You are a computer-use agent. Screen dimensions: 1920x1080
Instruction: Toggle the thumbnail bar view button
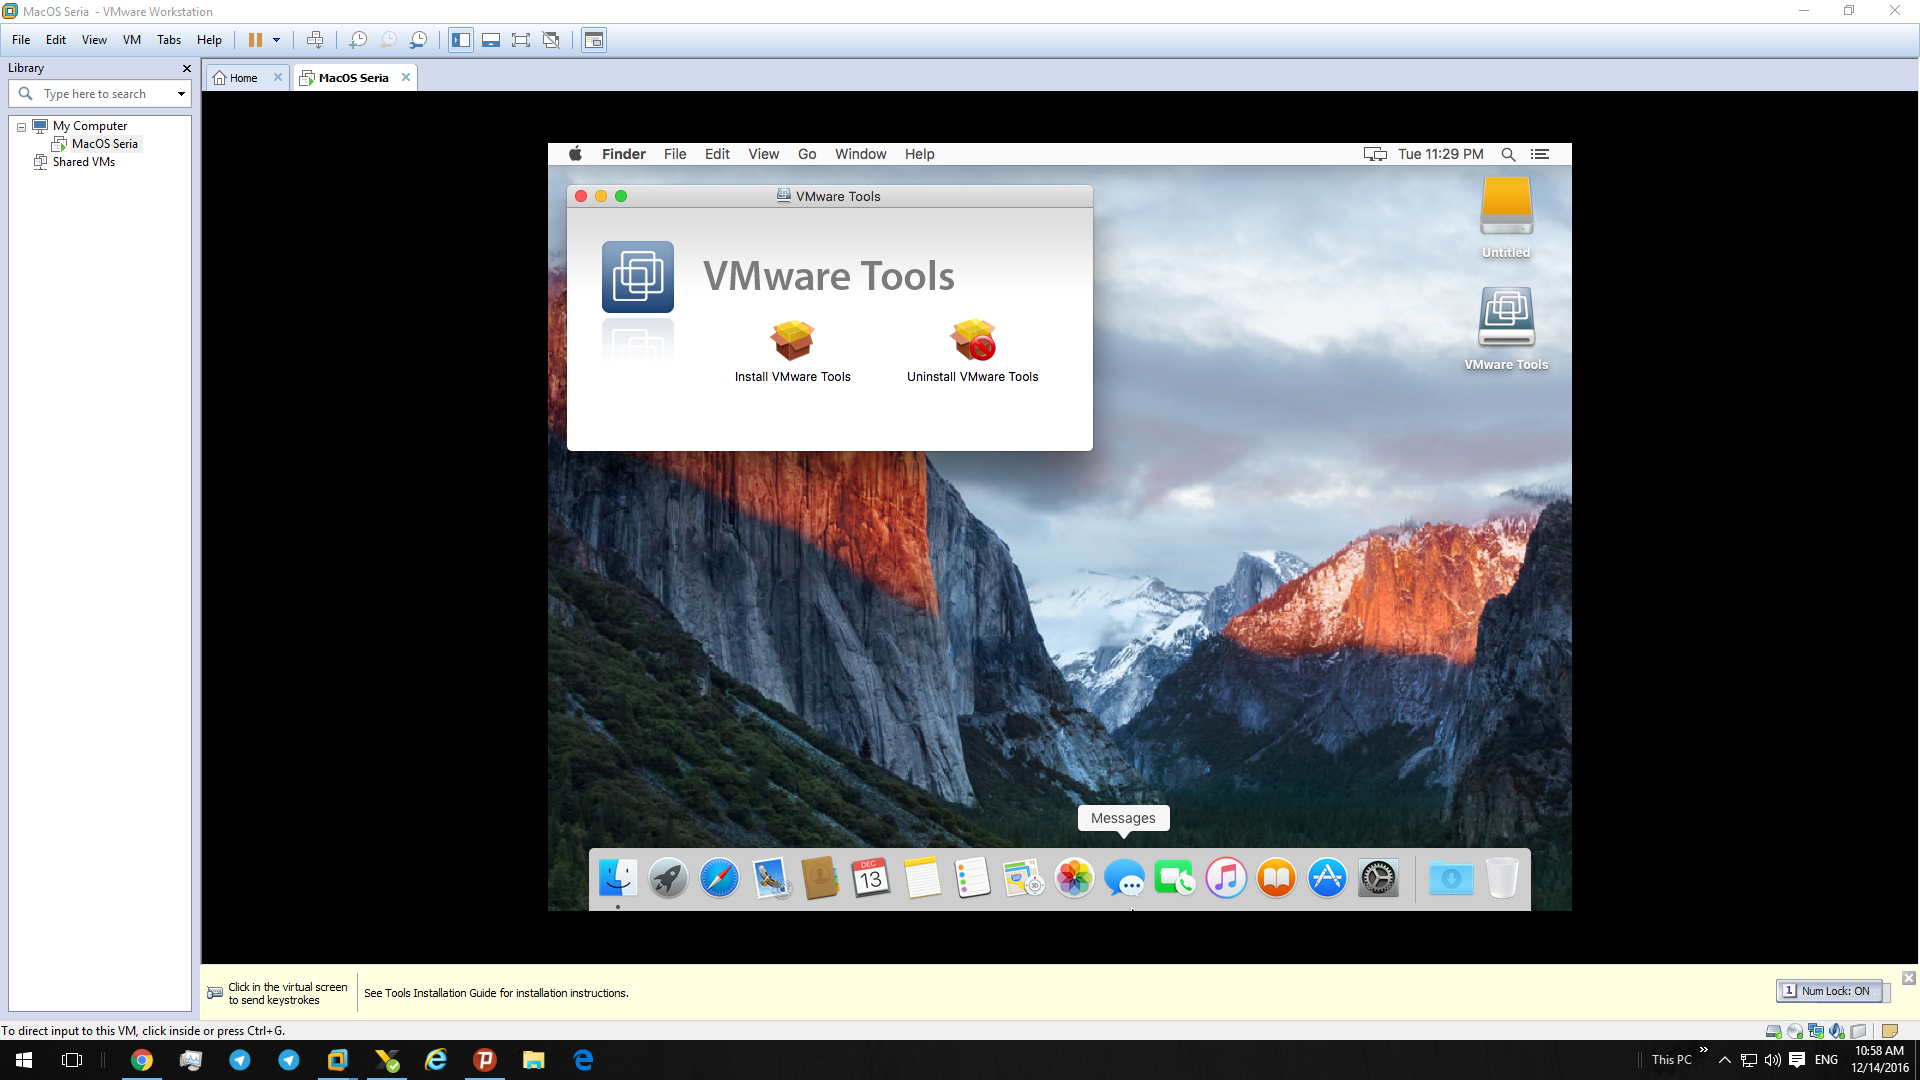(x=491, y=40)
